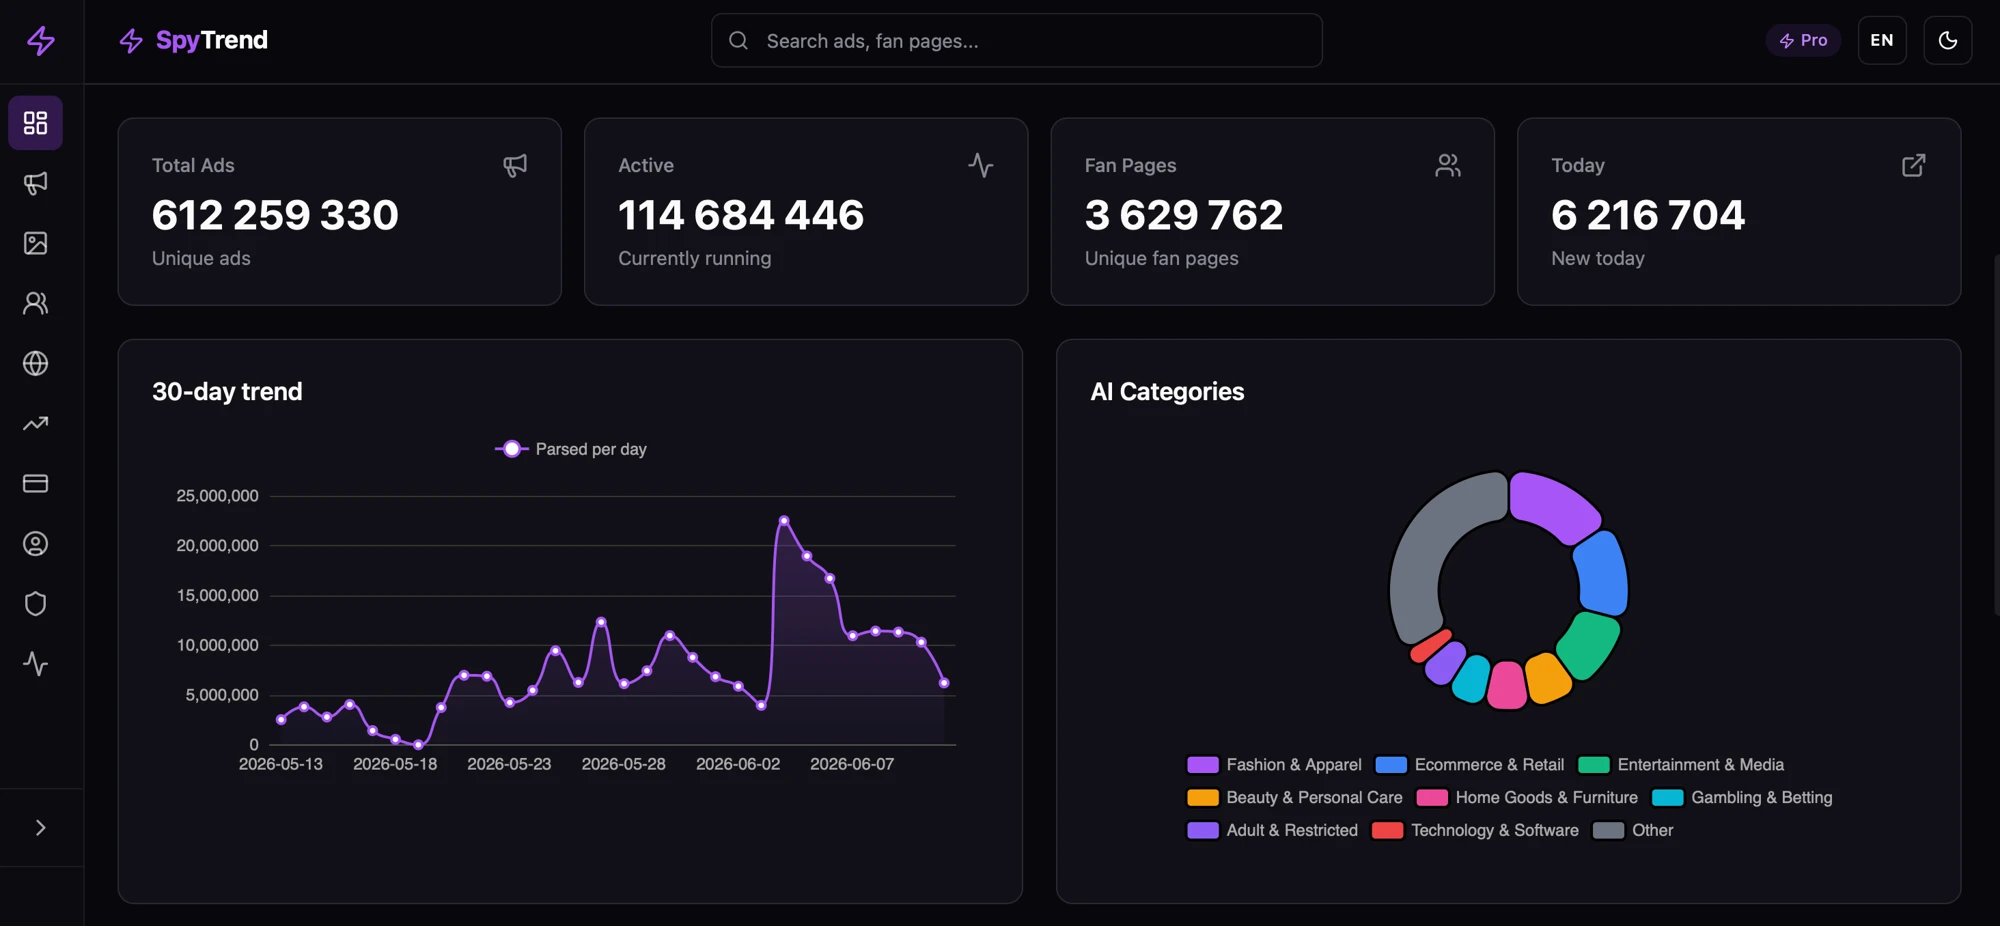Open the shield icon in sidebar

click(x=35, y=603)
